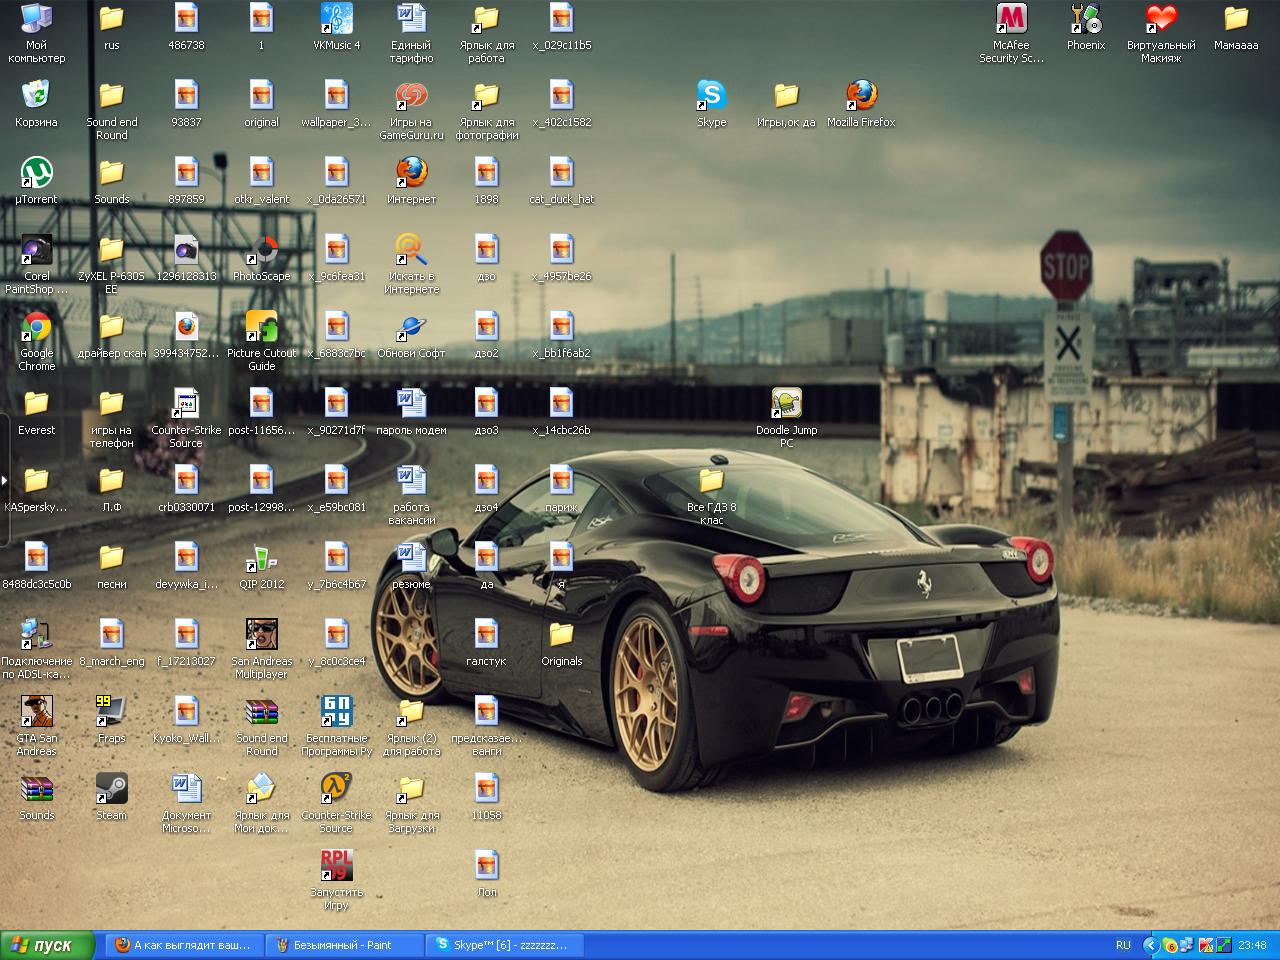Expand the side panel arrow at left edge
This screenshot has height=960, width=1280.
click(x=4, y=480)
